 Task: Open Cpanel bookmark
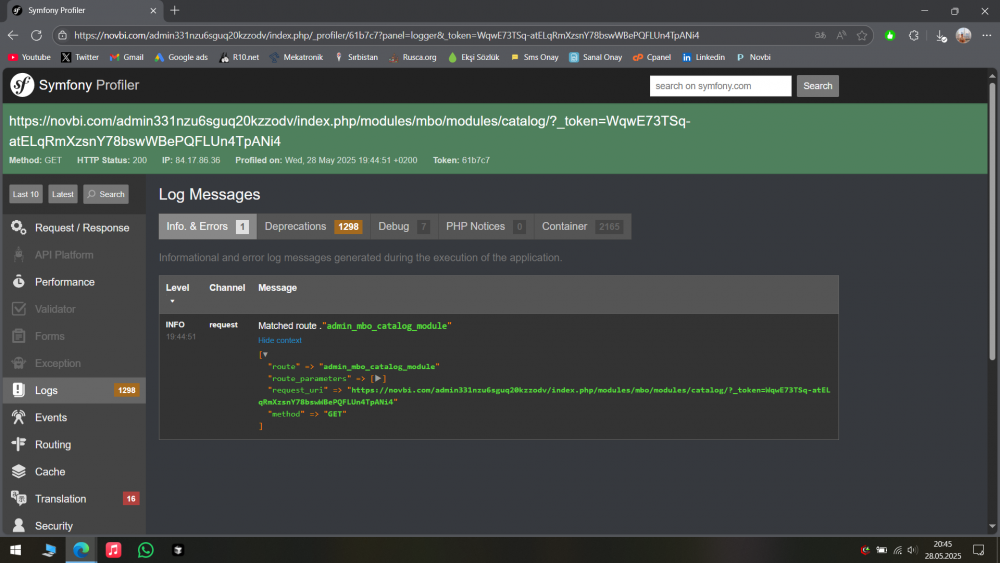(x=652, y=57)
